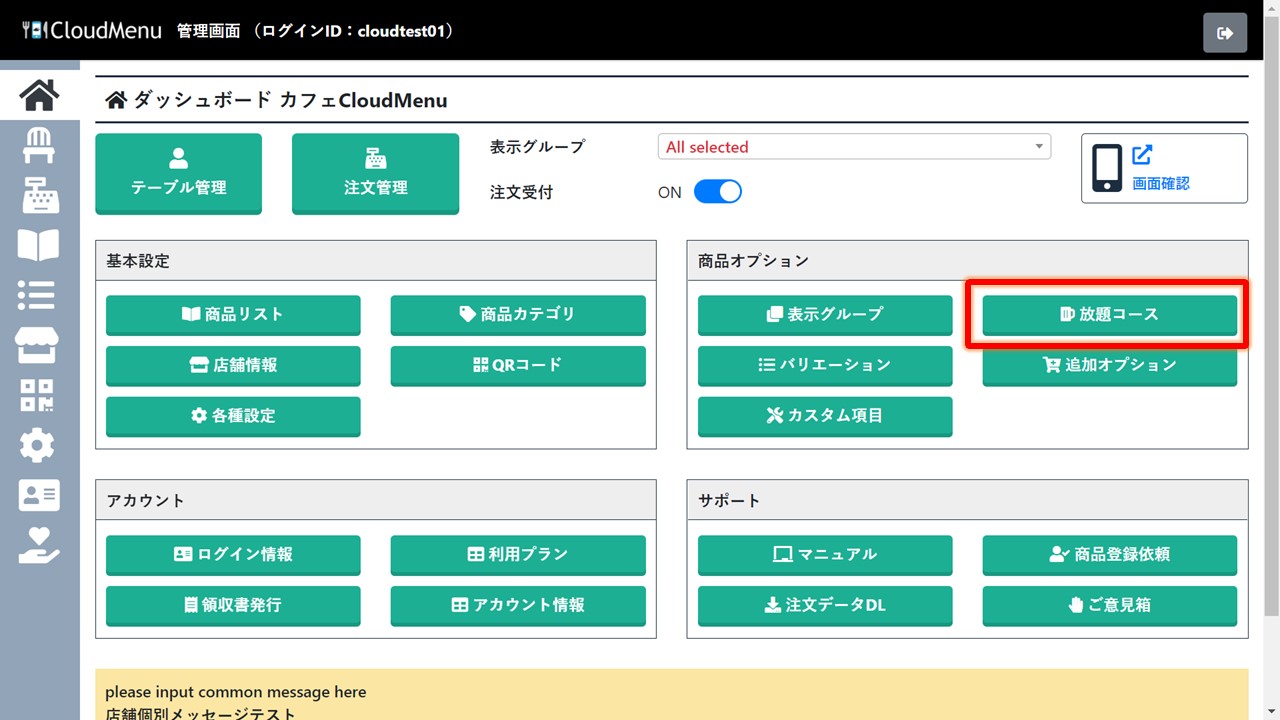Image resolution: width=1280 pixels, height=720 pixels.
Task: Open バリエーション
Action: pos(825,365)
